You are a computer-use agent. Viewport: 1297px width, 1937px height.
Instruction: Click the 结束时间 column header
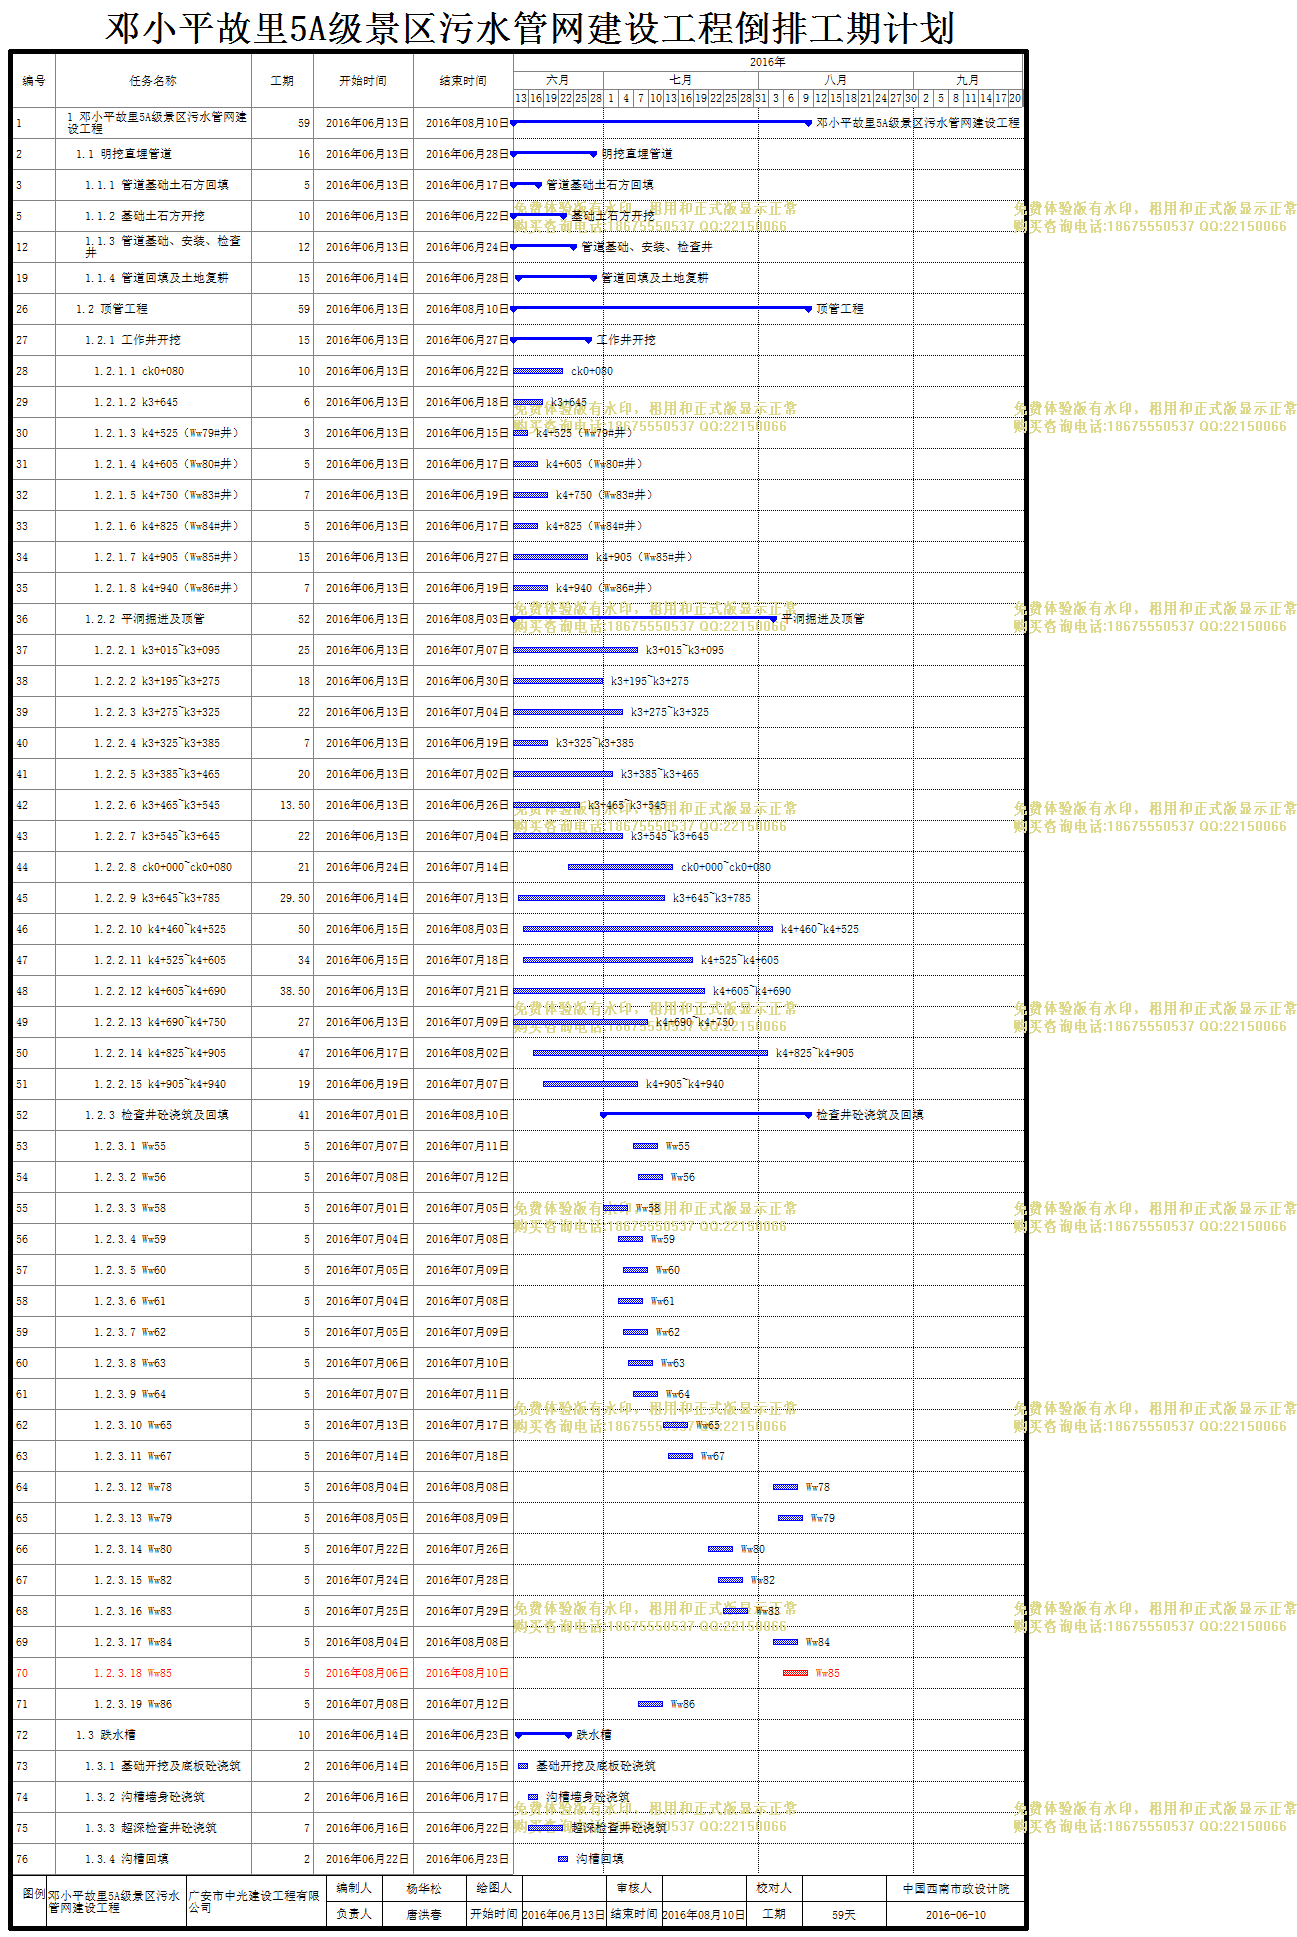[463, 81]
